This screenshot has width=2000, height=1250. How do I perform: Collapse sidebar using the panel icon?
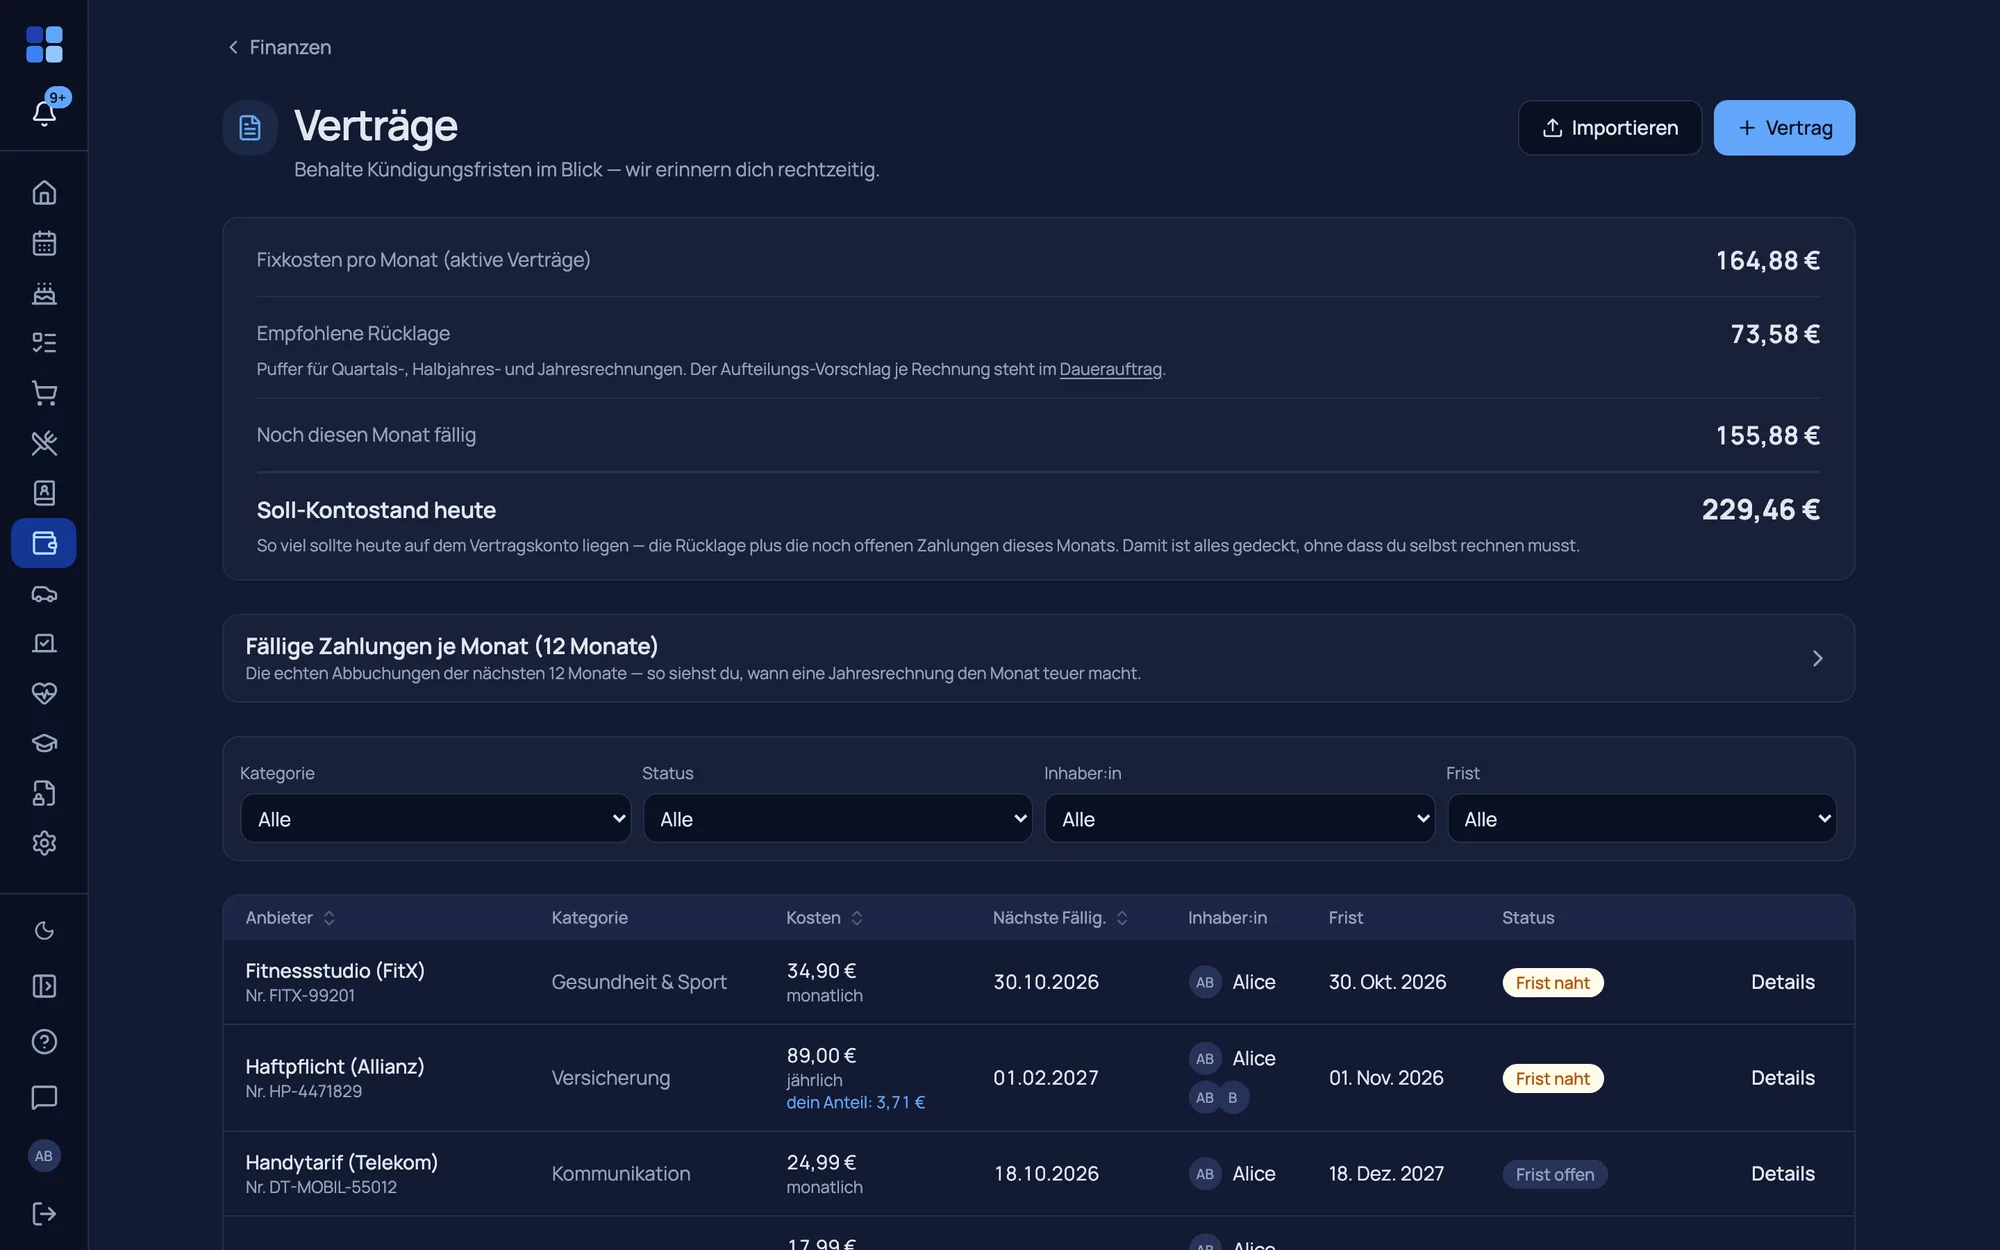click(44, 986)
